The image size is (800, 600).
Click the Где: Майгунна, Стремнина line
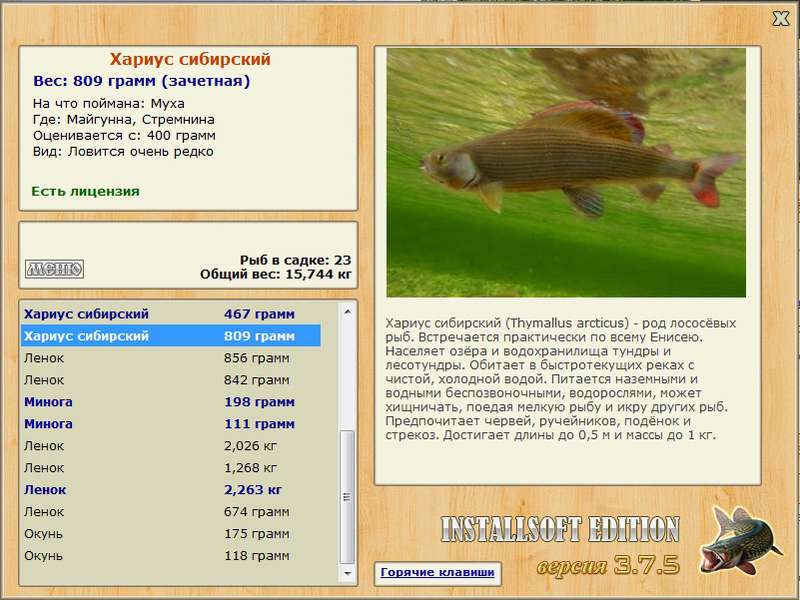[123, 120]
